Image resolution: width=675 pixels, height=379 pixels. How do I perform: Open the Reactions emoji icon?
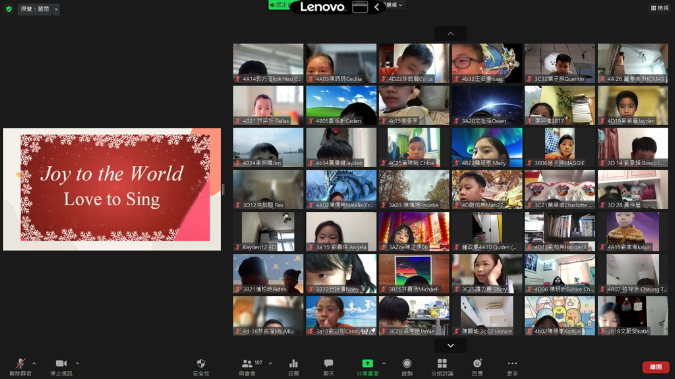click(x=477, y=367)
